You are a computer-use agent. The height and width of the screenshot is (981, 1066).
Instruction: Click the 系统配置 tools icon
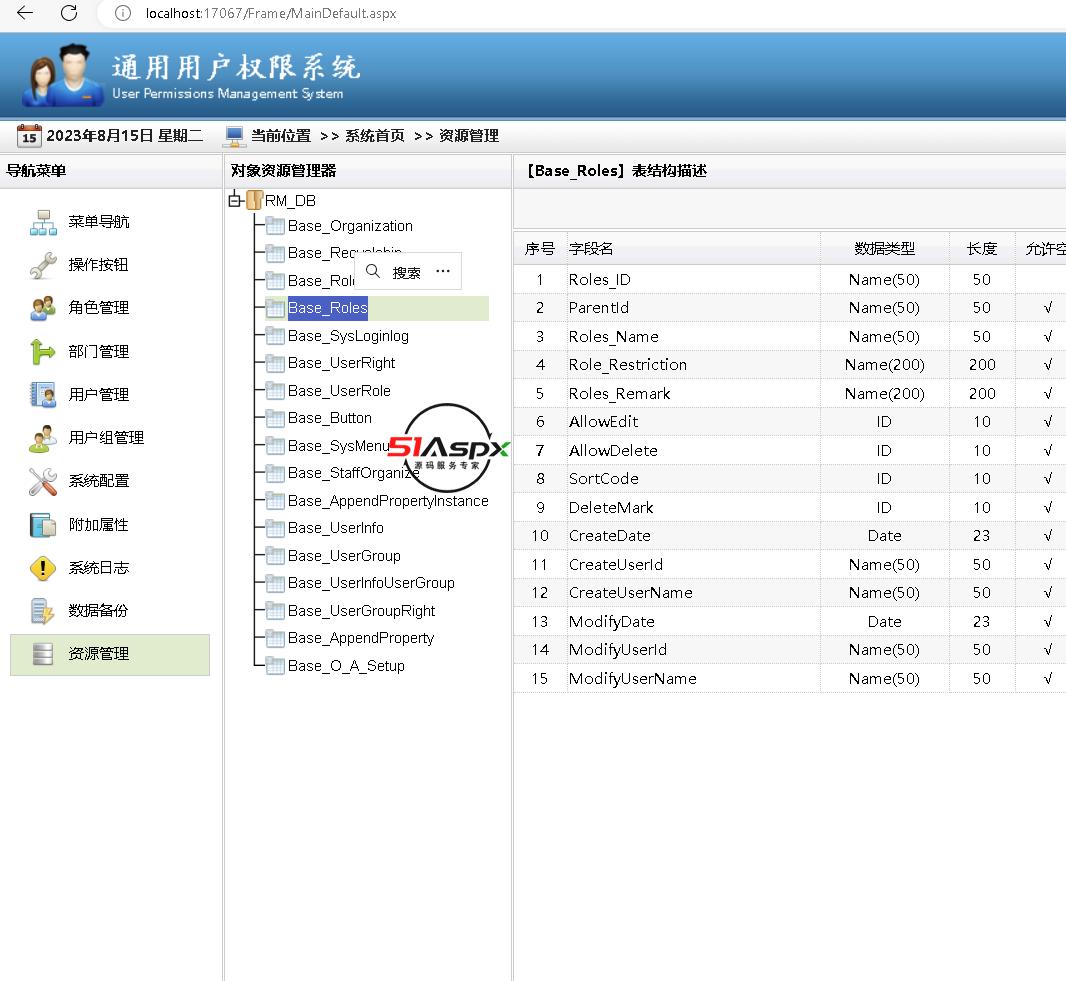(x=44, y=481)
